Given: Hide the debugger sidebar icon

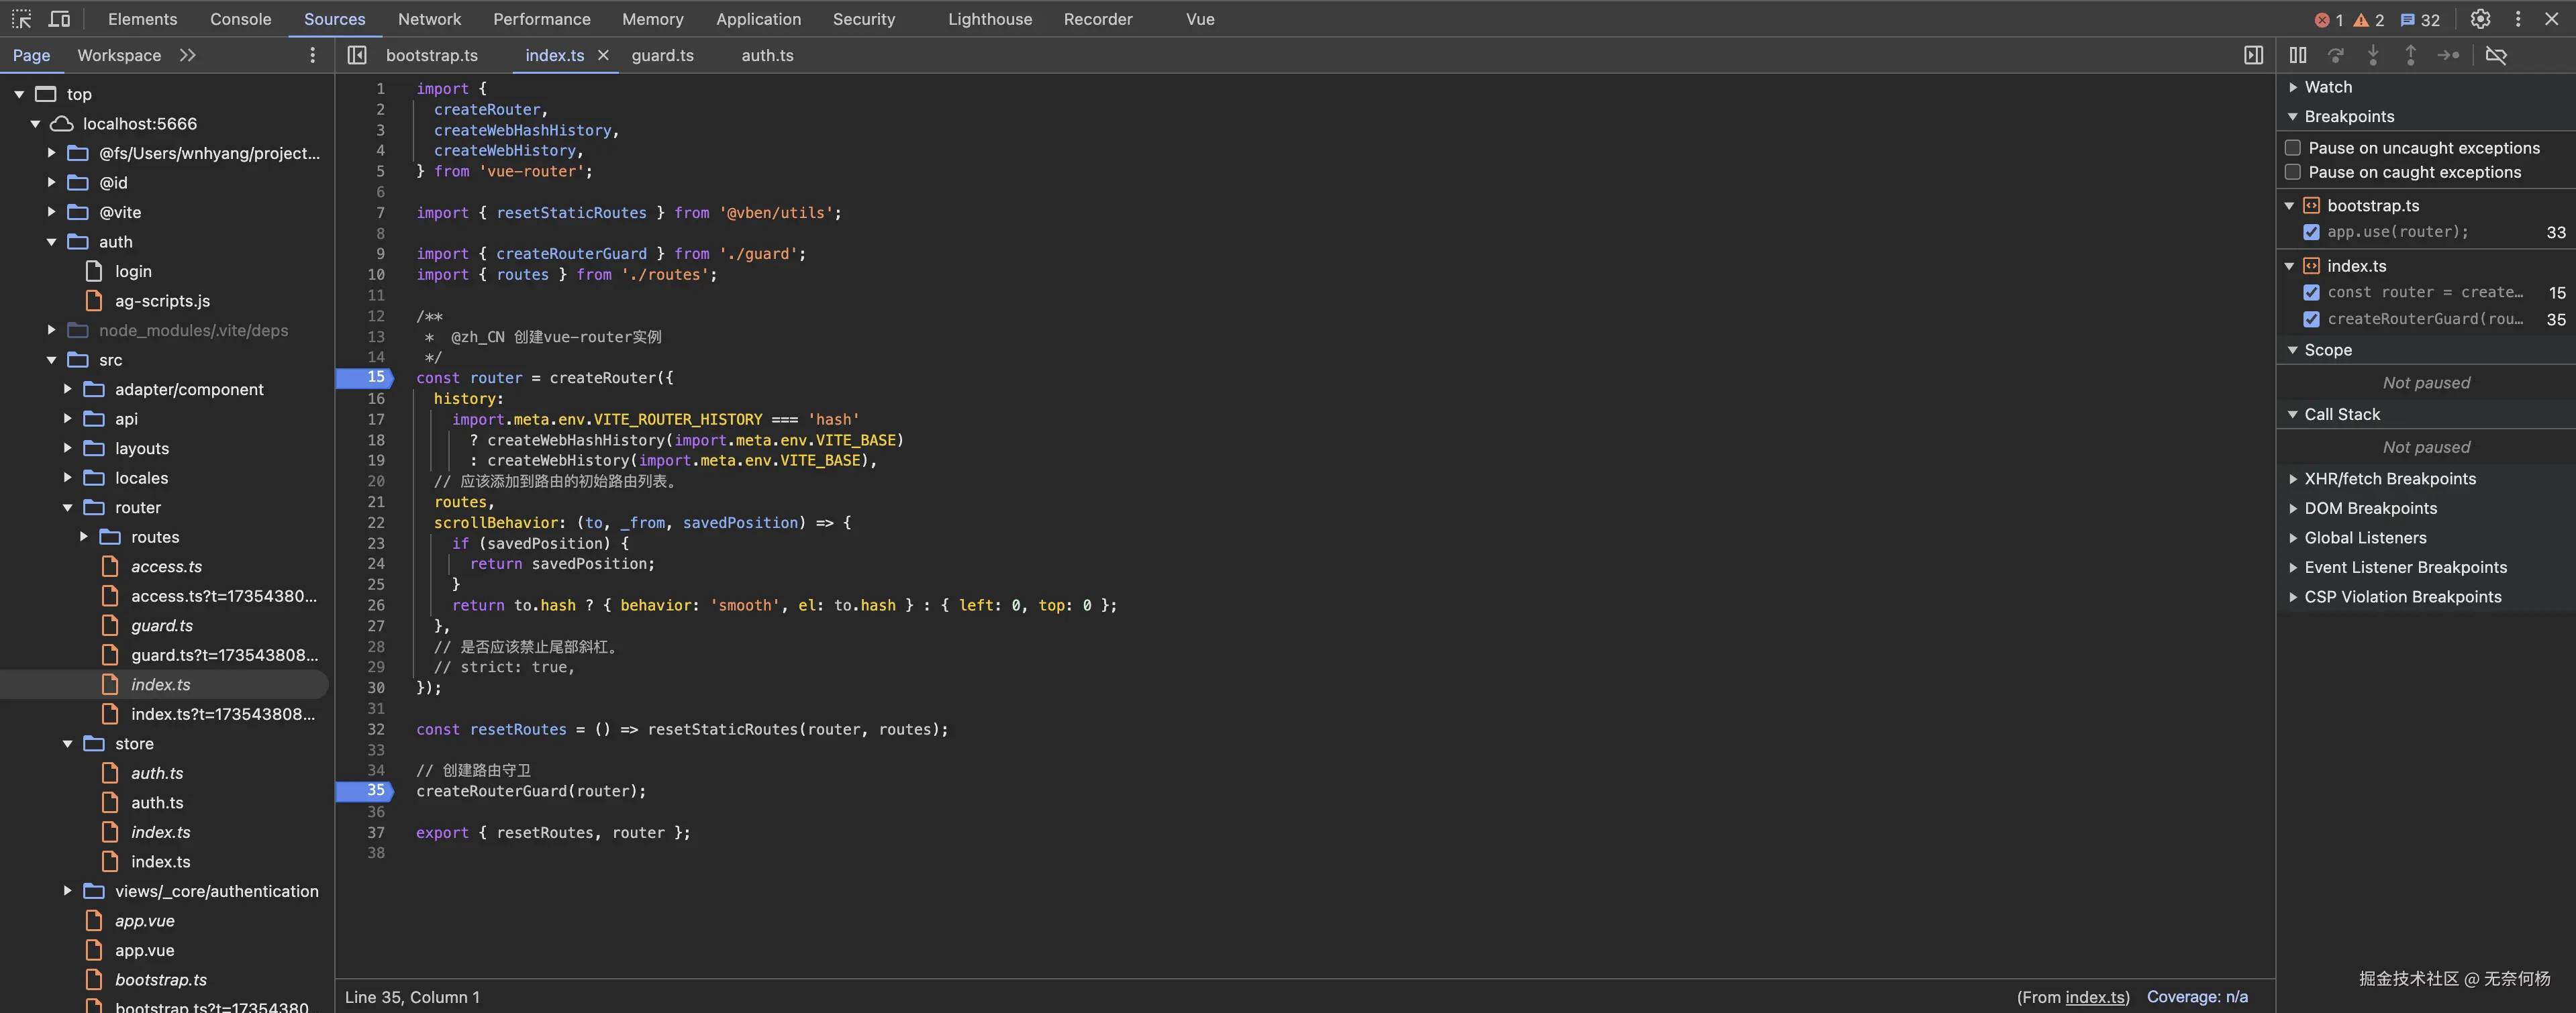Looking at the screenshot, I should 2253,55.
